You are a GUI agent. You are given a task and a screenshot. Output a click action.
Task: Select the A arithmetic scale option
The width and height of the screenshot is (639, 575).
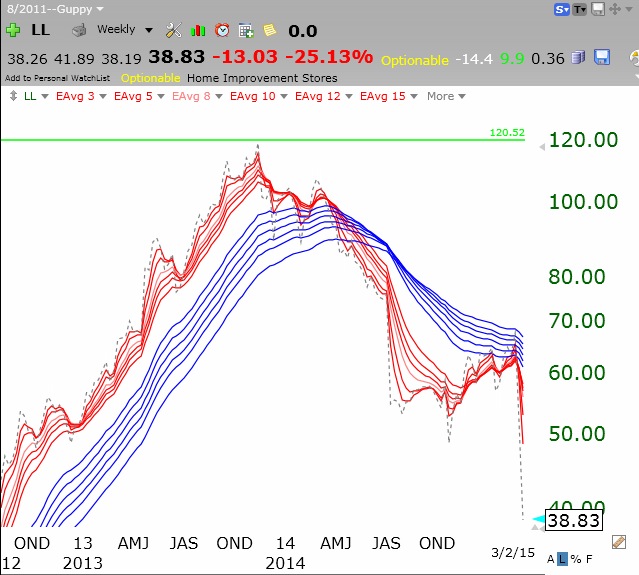[x=551, y=559]
